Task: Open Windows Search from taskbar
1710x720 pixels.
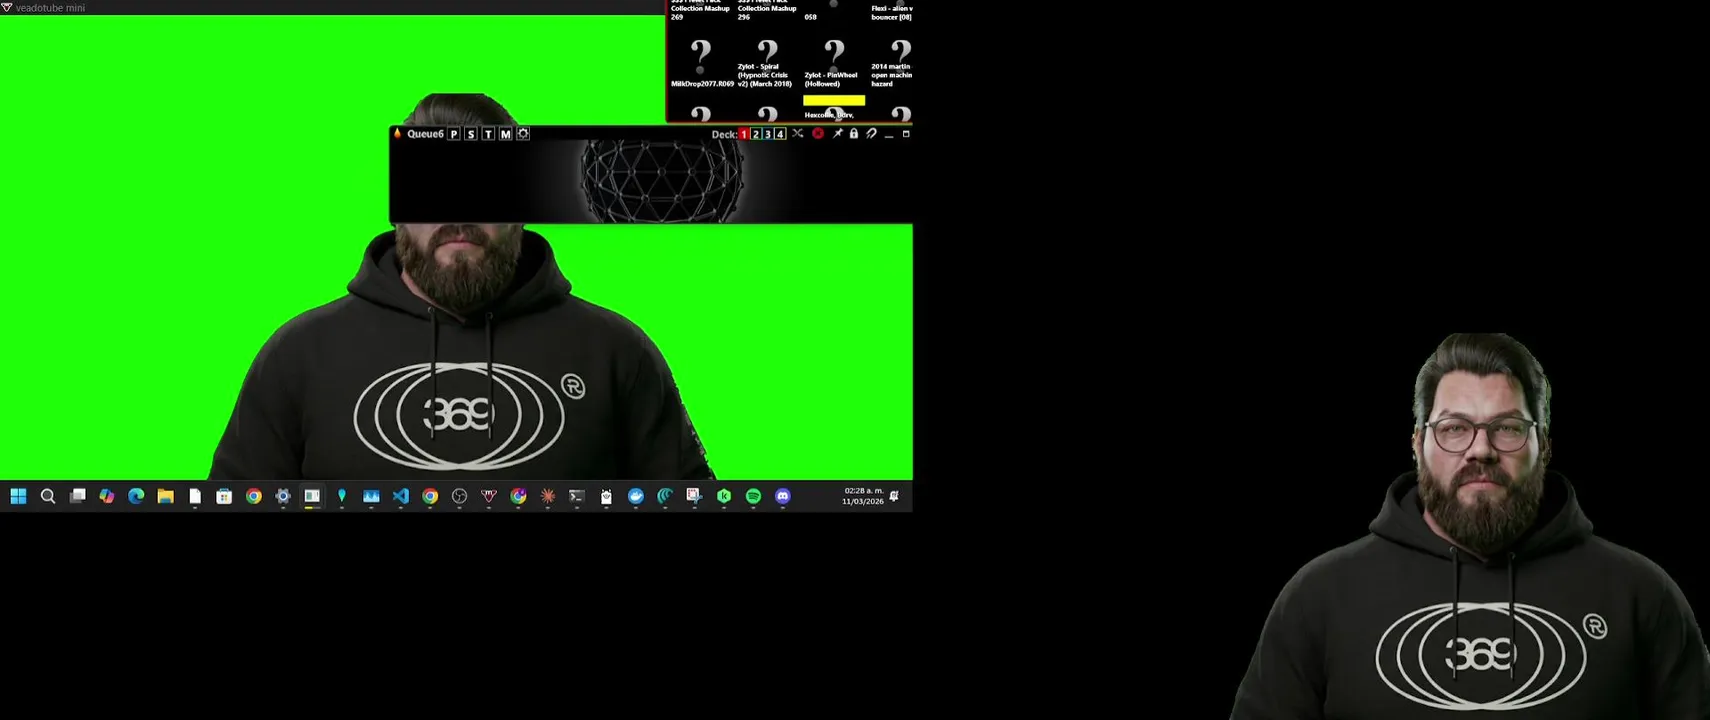Action: tap(47, 496)
